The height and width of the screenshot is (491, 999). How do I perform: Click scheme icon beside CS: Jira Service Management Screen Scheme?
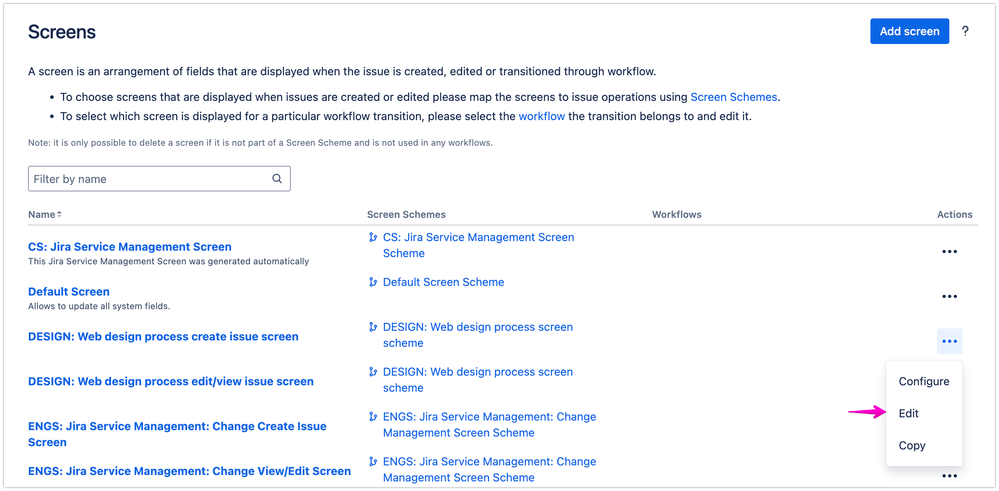click(373, 238)
